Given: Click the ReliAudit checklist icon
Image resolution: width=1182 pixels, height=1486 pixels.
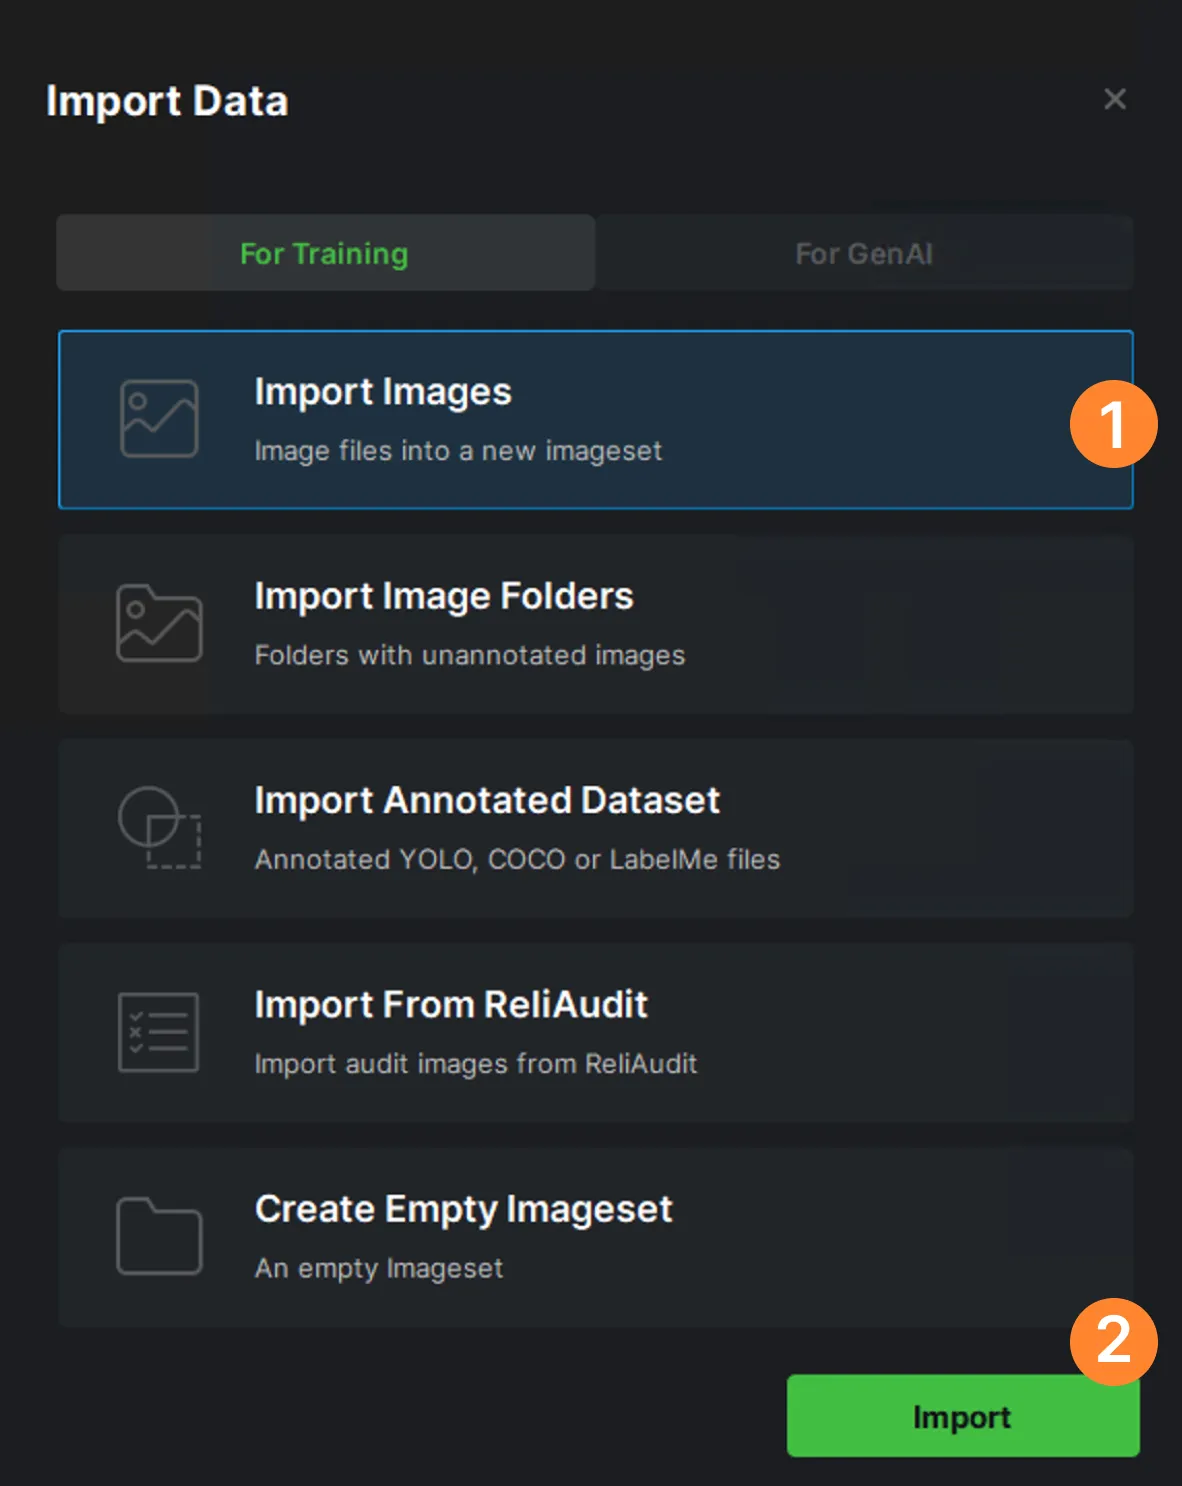Looking at the screenshot, I should tap(158, 1032).
